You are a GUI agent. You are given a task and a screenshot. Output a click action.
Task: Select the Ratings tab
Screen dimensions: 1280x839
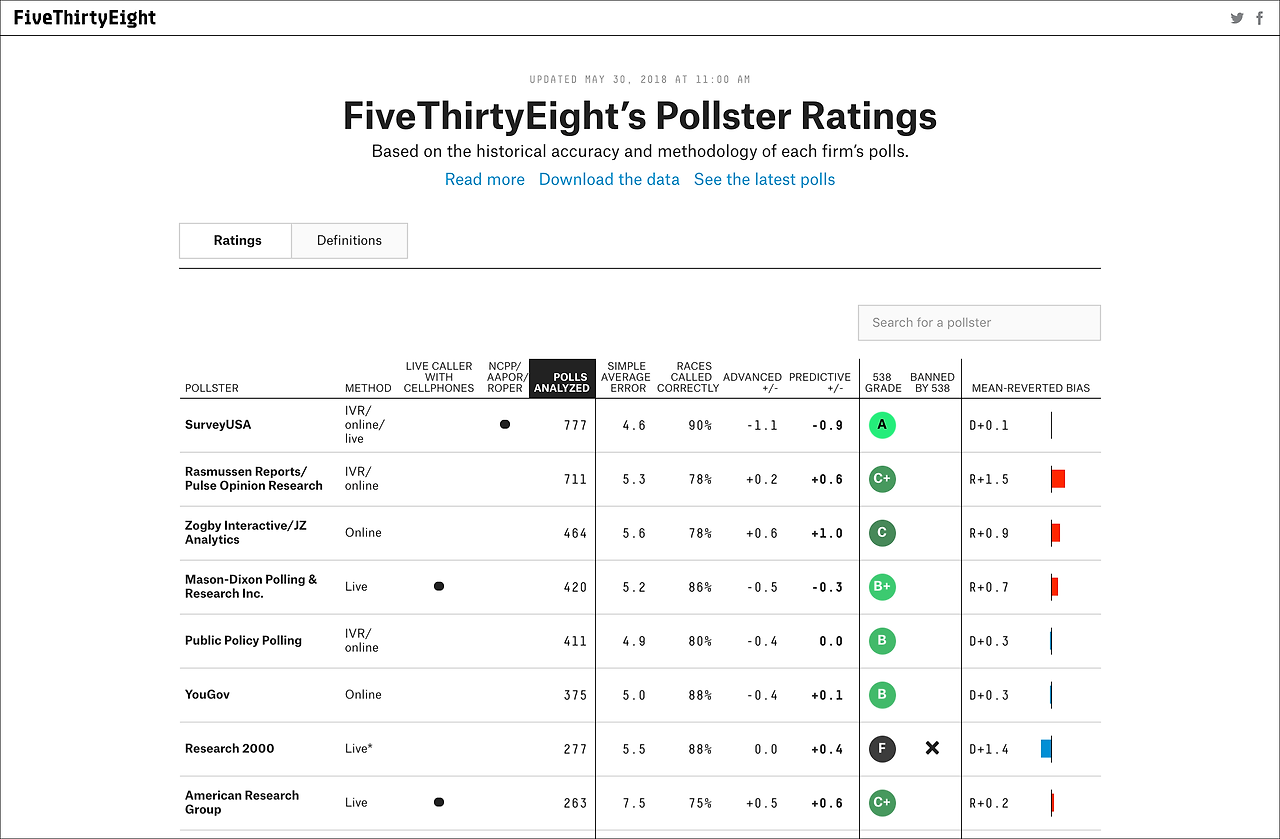[x=236, y=240]
